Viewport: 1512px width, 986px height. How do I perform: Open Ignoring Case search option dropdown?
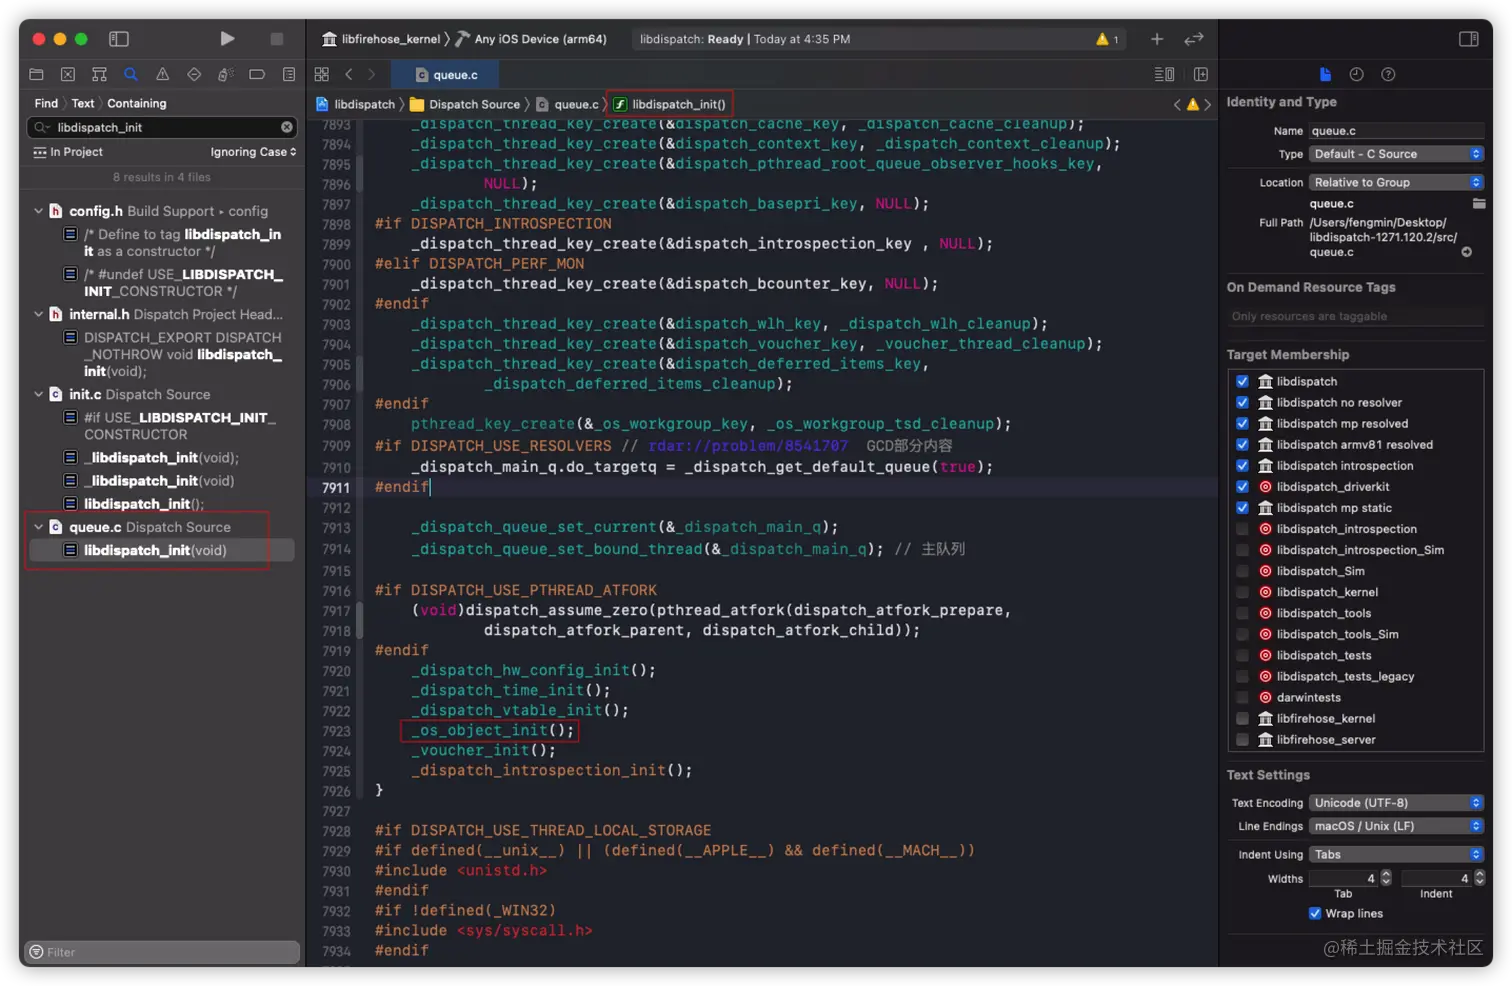(x=253, y=152)
